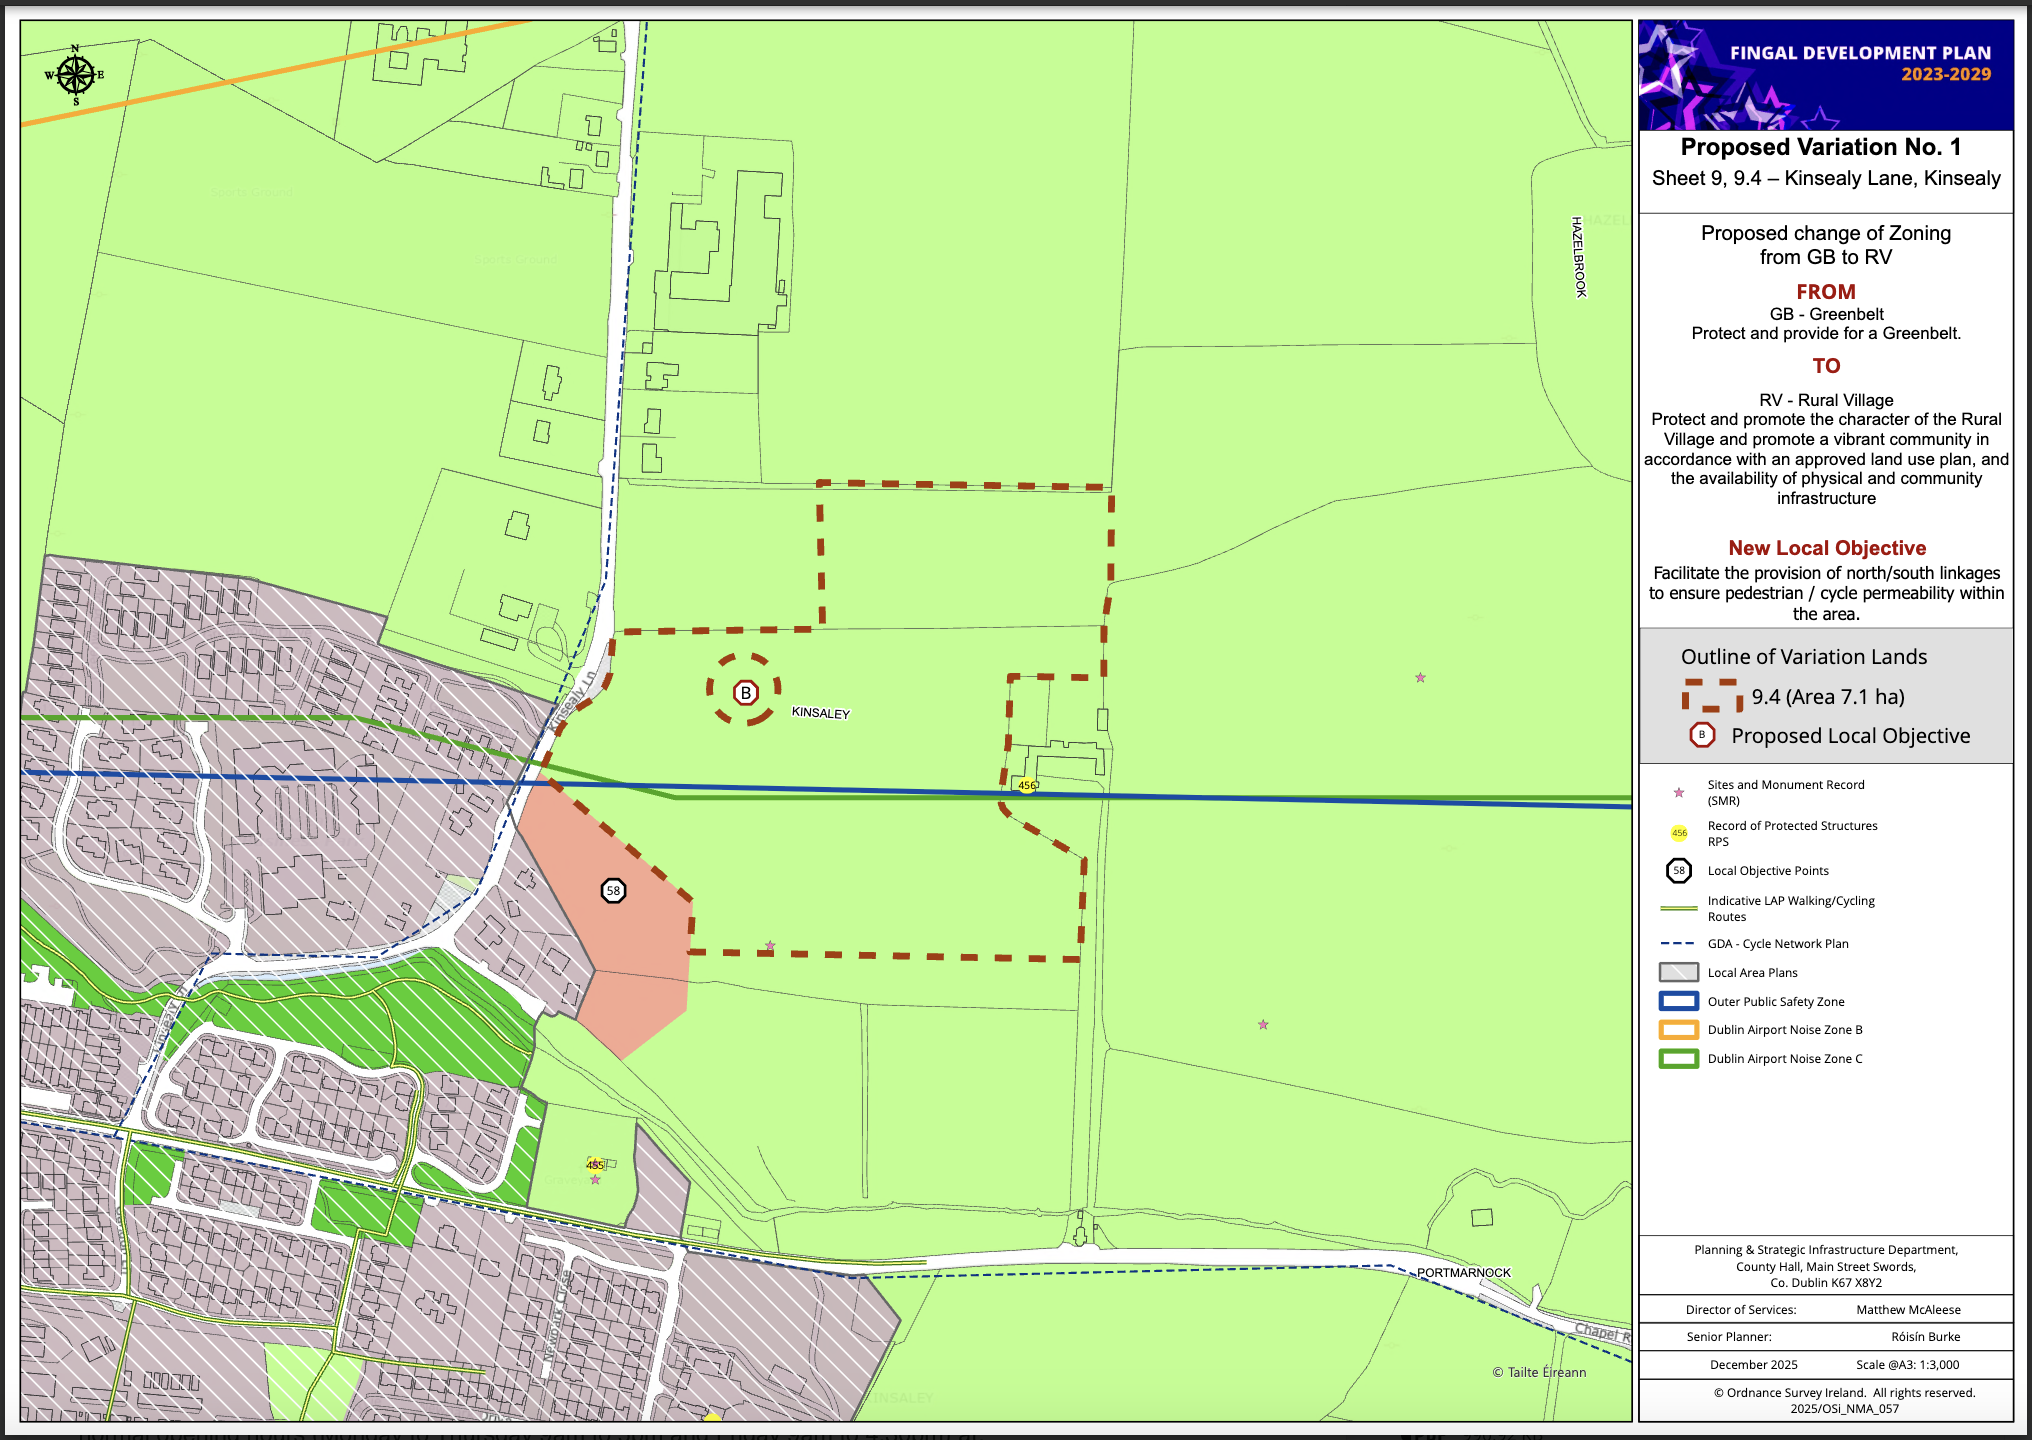Click the Proposed Local Objective legend icon

tap(1702, 735)
